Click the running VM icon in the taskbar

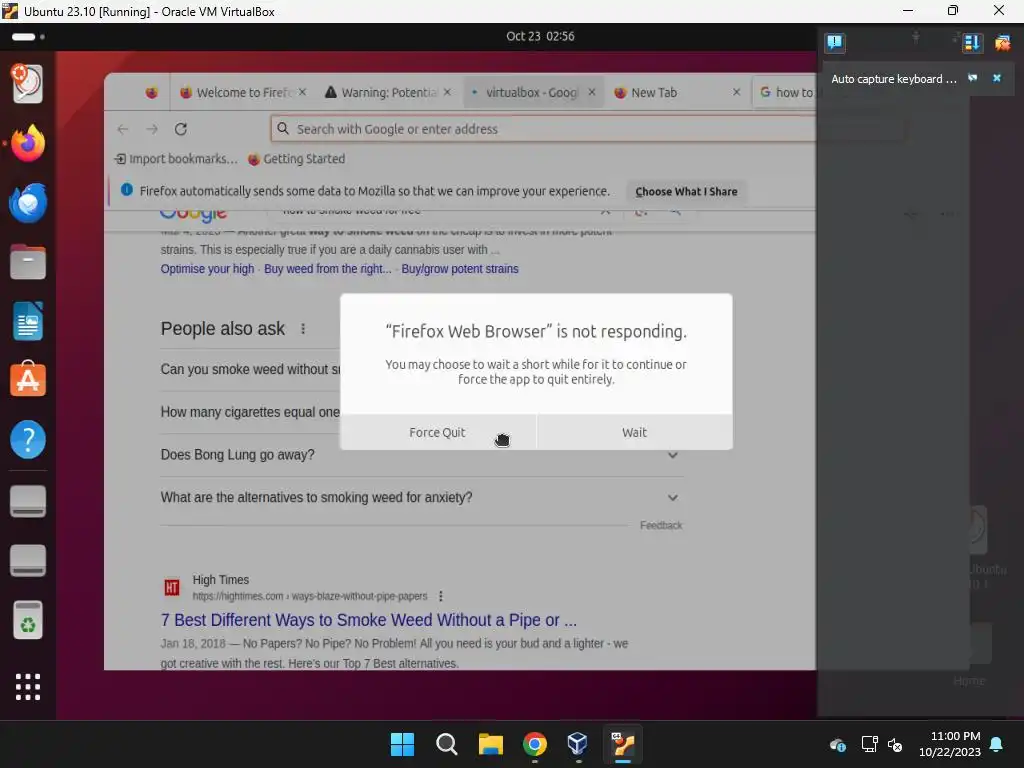(622, 744)
